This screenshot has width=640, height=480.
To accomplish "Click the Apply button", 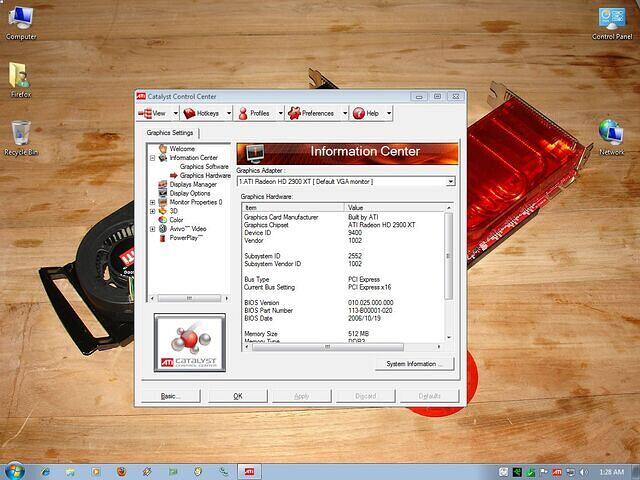I will pos(302,396).
